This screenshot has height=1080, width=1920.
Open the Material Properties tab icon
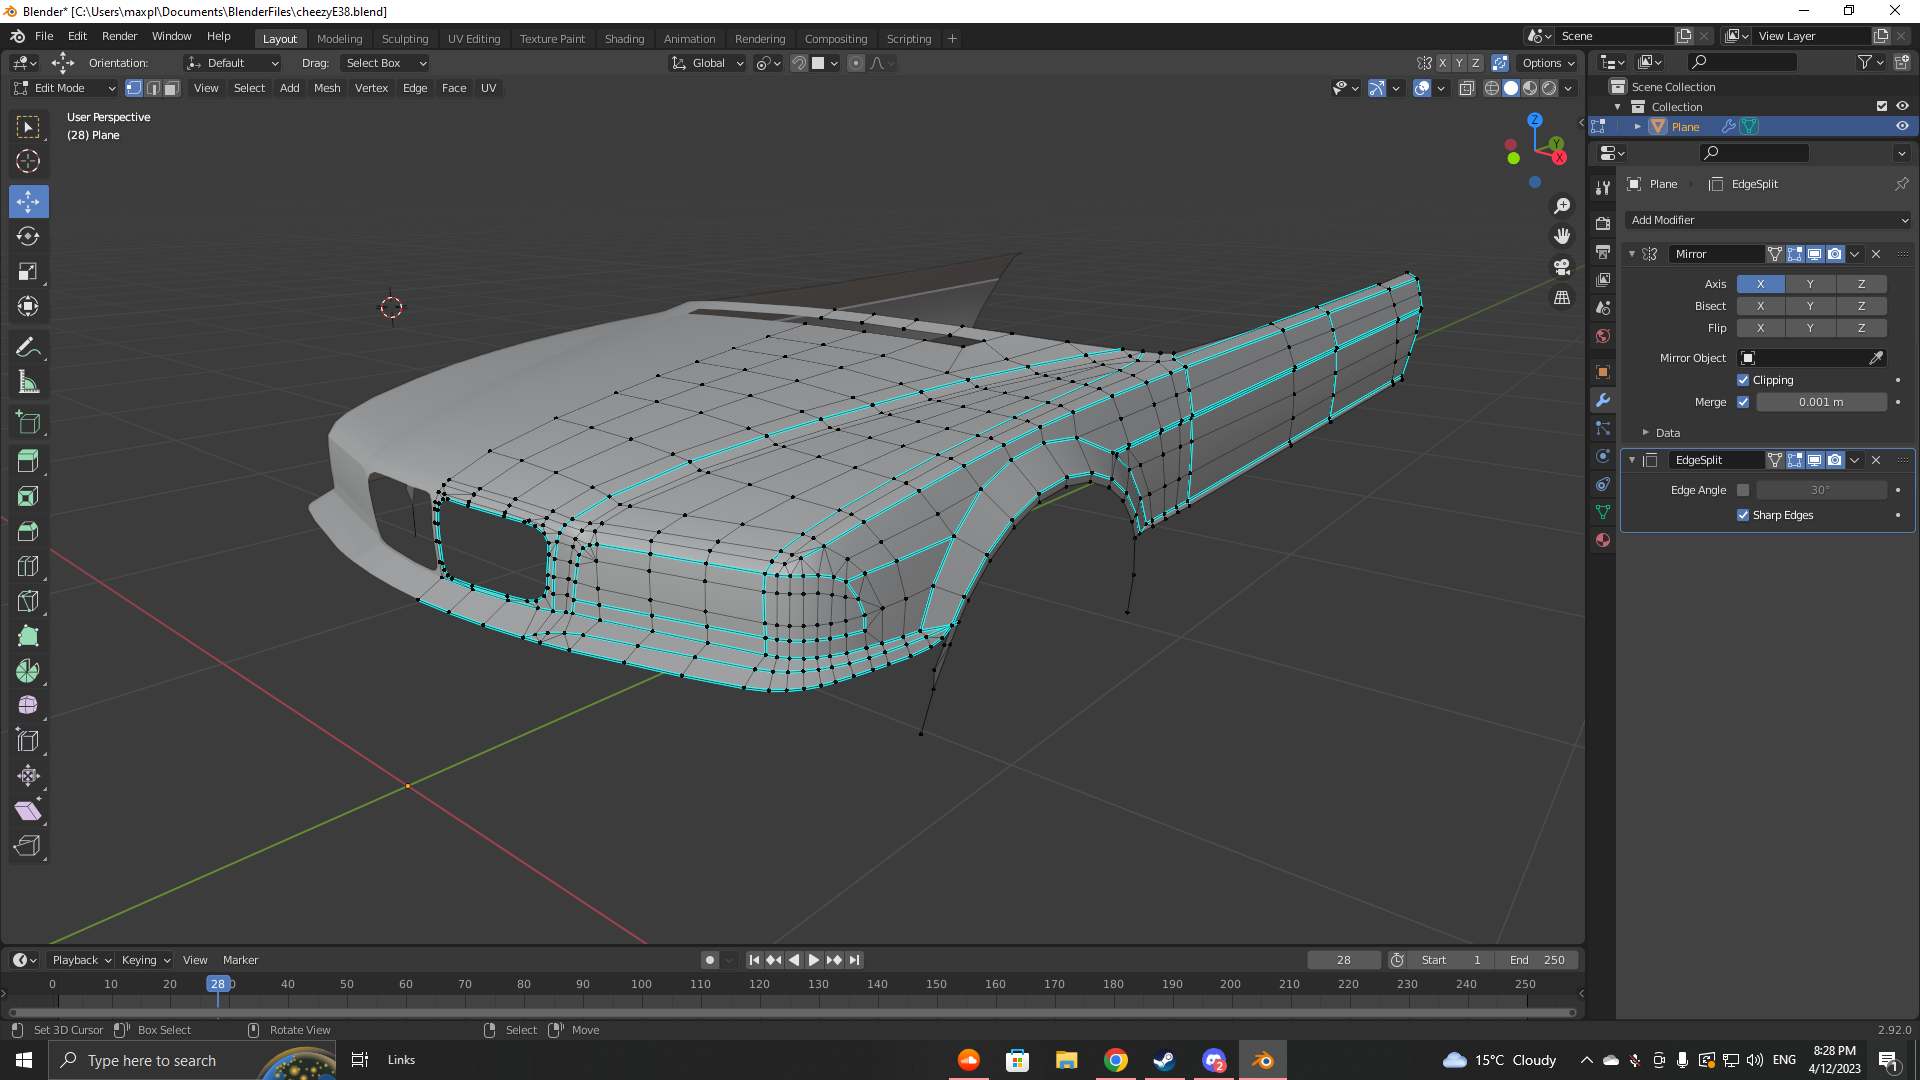(x=1603, y=540)
